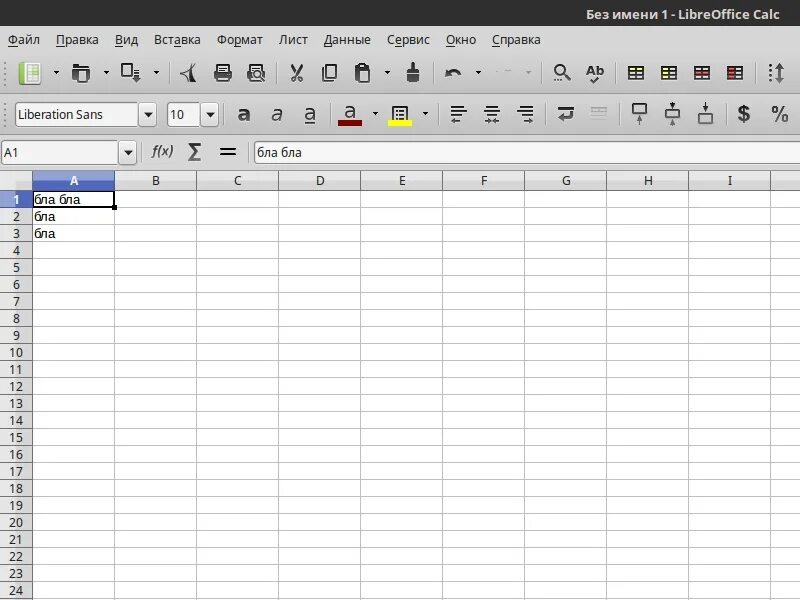Viewport: 800px width, 600px height.
Task: Open the Окно menu
Action: [461, 40]
